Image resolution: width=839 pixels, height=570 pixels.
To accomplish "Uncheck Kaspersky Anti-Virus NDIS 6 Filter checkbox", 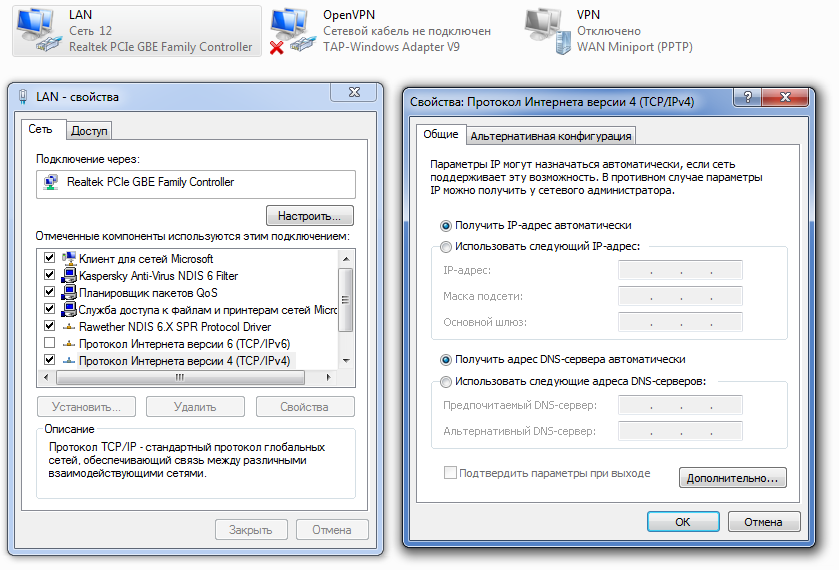I will [49, 275].
